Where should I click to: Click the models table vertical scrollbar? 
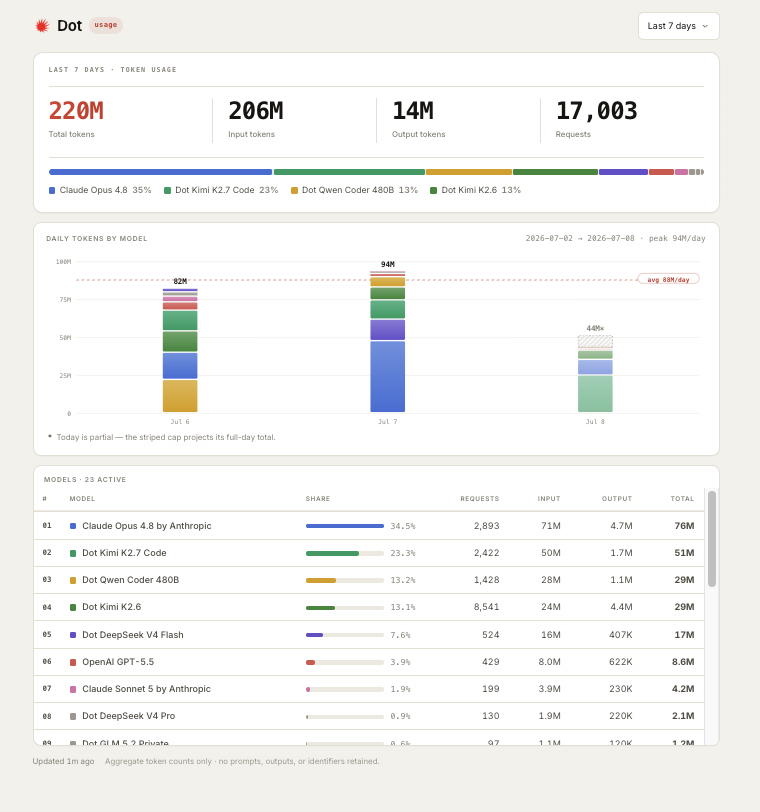[x=712, y=539]
